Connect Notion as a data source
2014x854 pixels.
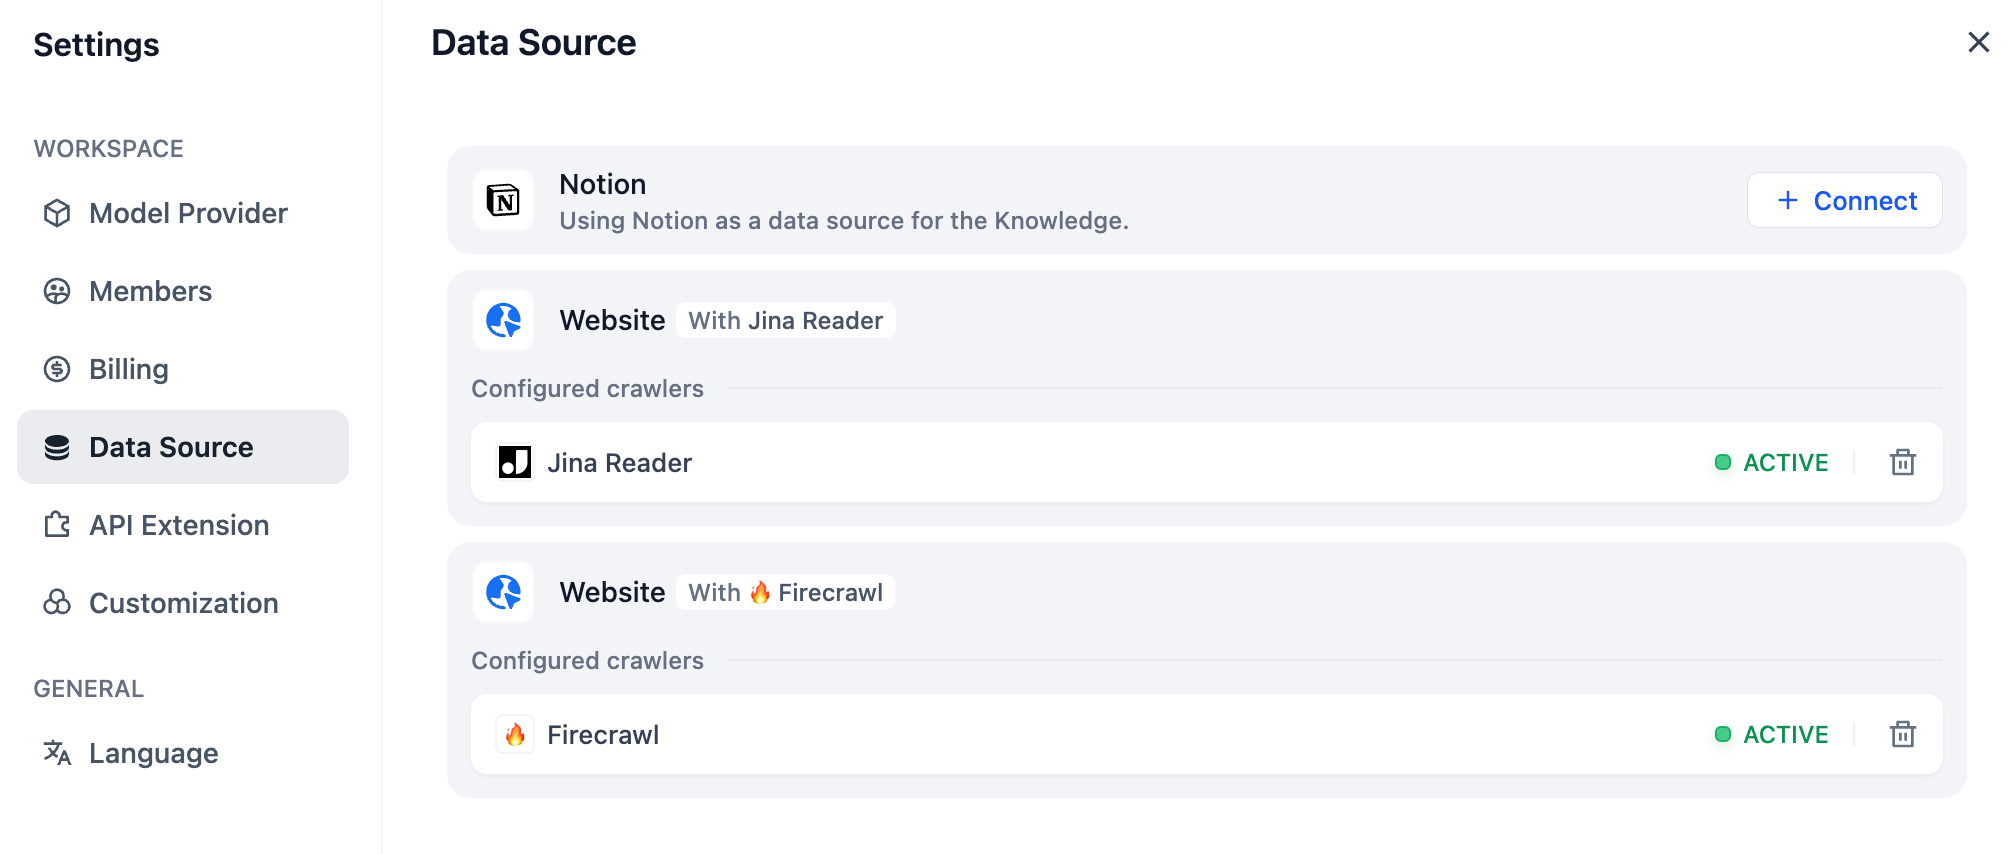click(x=1844, y=201)
